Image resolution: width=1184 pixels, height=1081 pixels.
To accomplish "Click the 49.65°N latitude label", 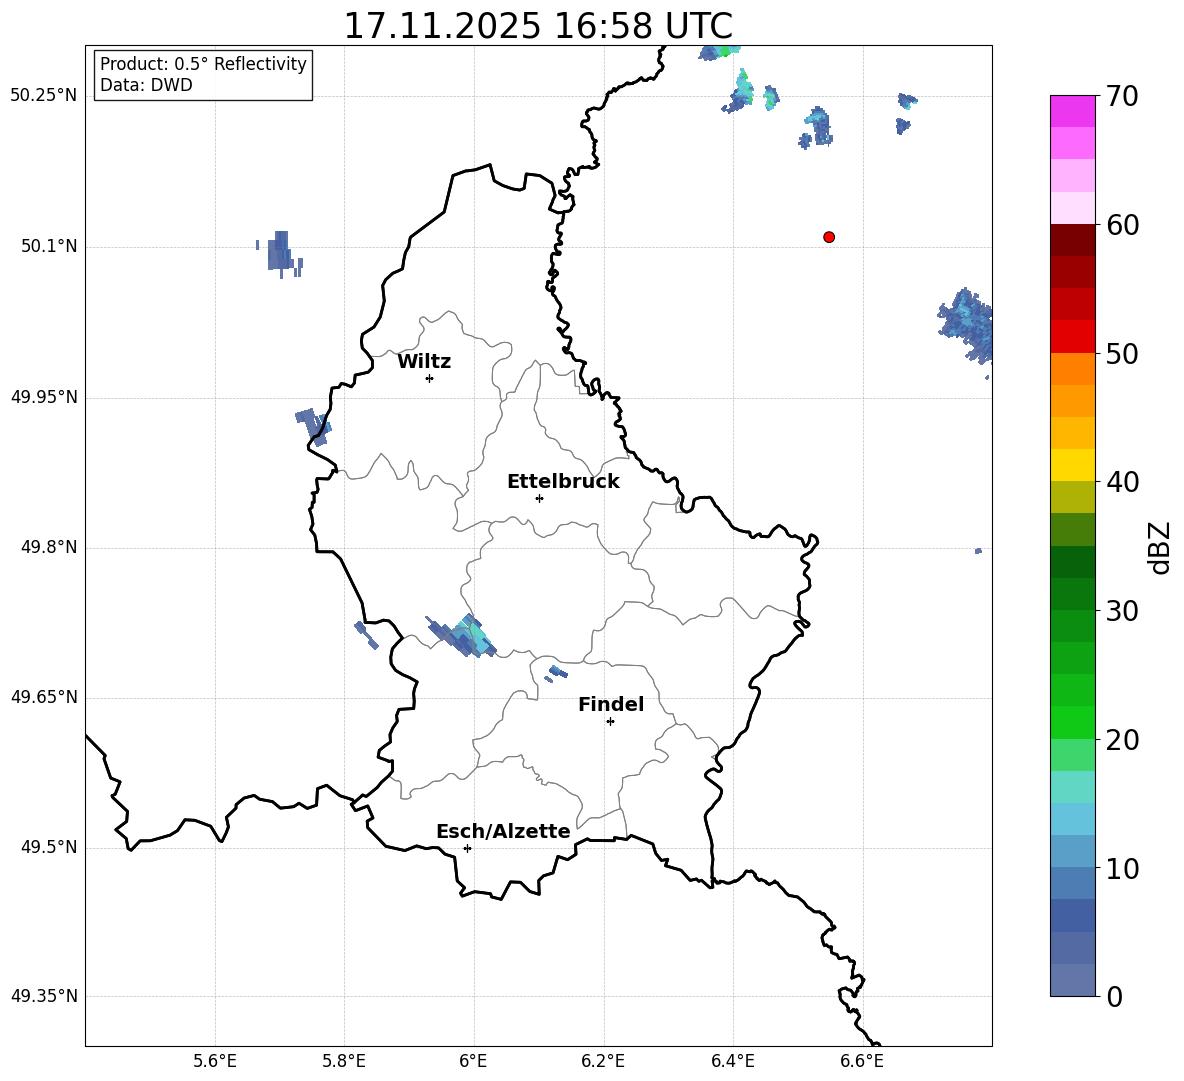I will point(44,697).
